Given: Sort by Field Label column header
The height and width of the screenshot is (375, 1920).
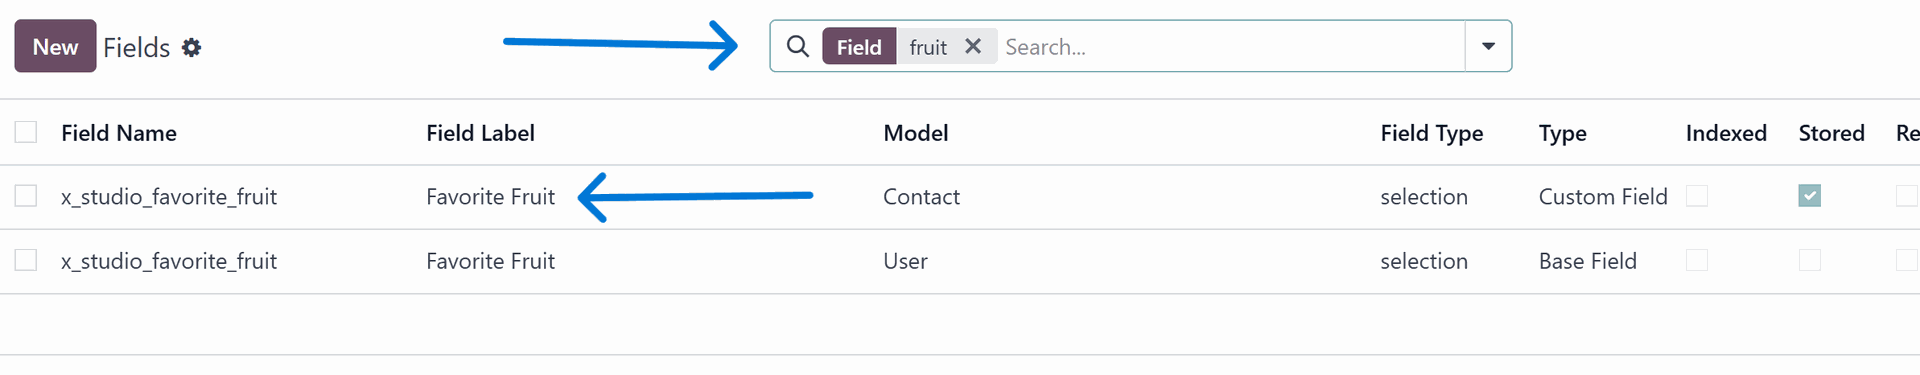Looking at the screenshot, I should coord(480,133).
